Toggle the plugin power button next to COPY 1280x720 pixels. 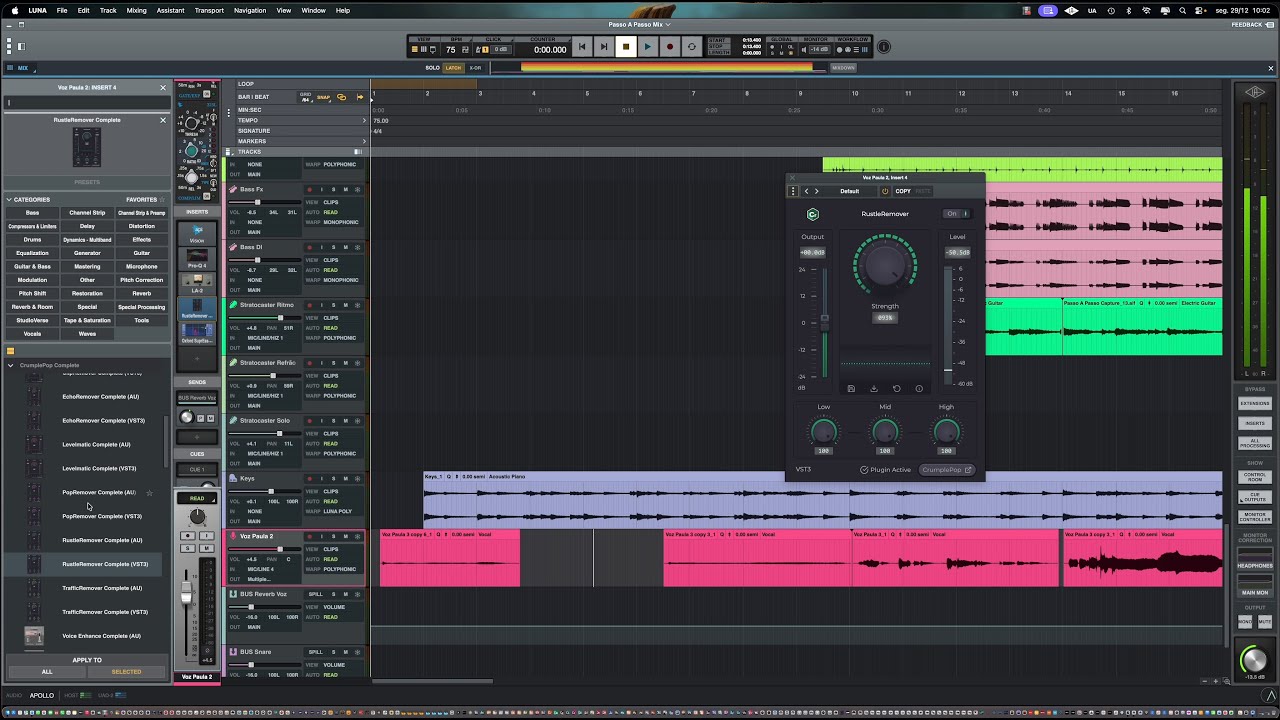coord(885,191)
